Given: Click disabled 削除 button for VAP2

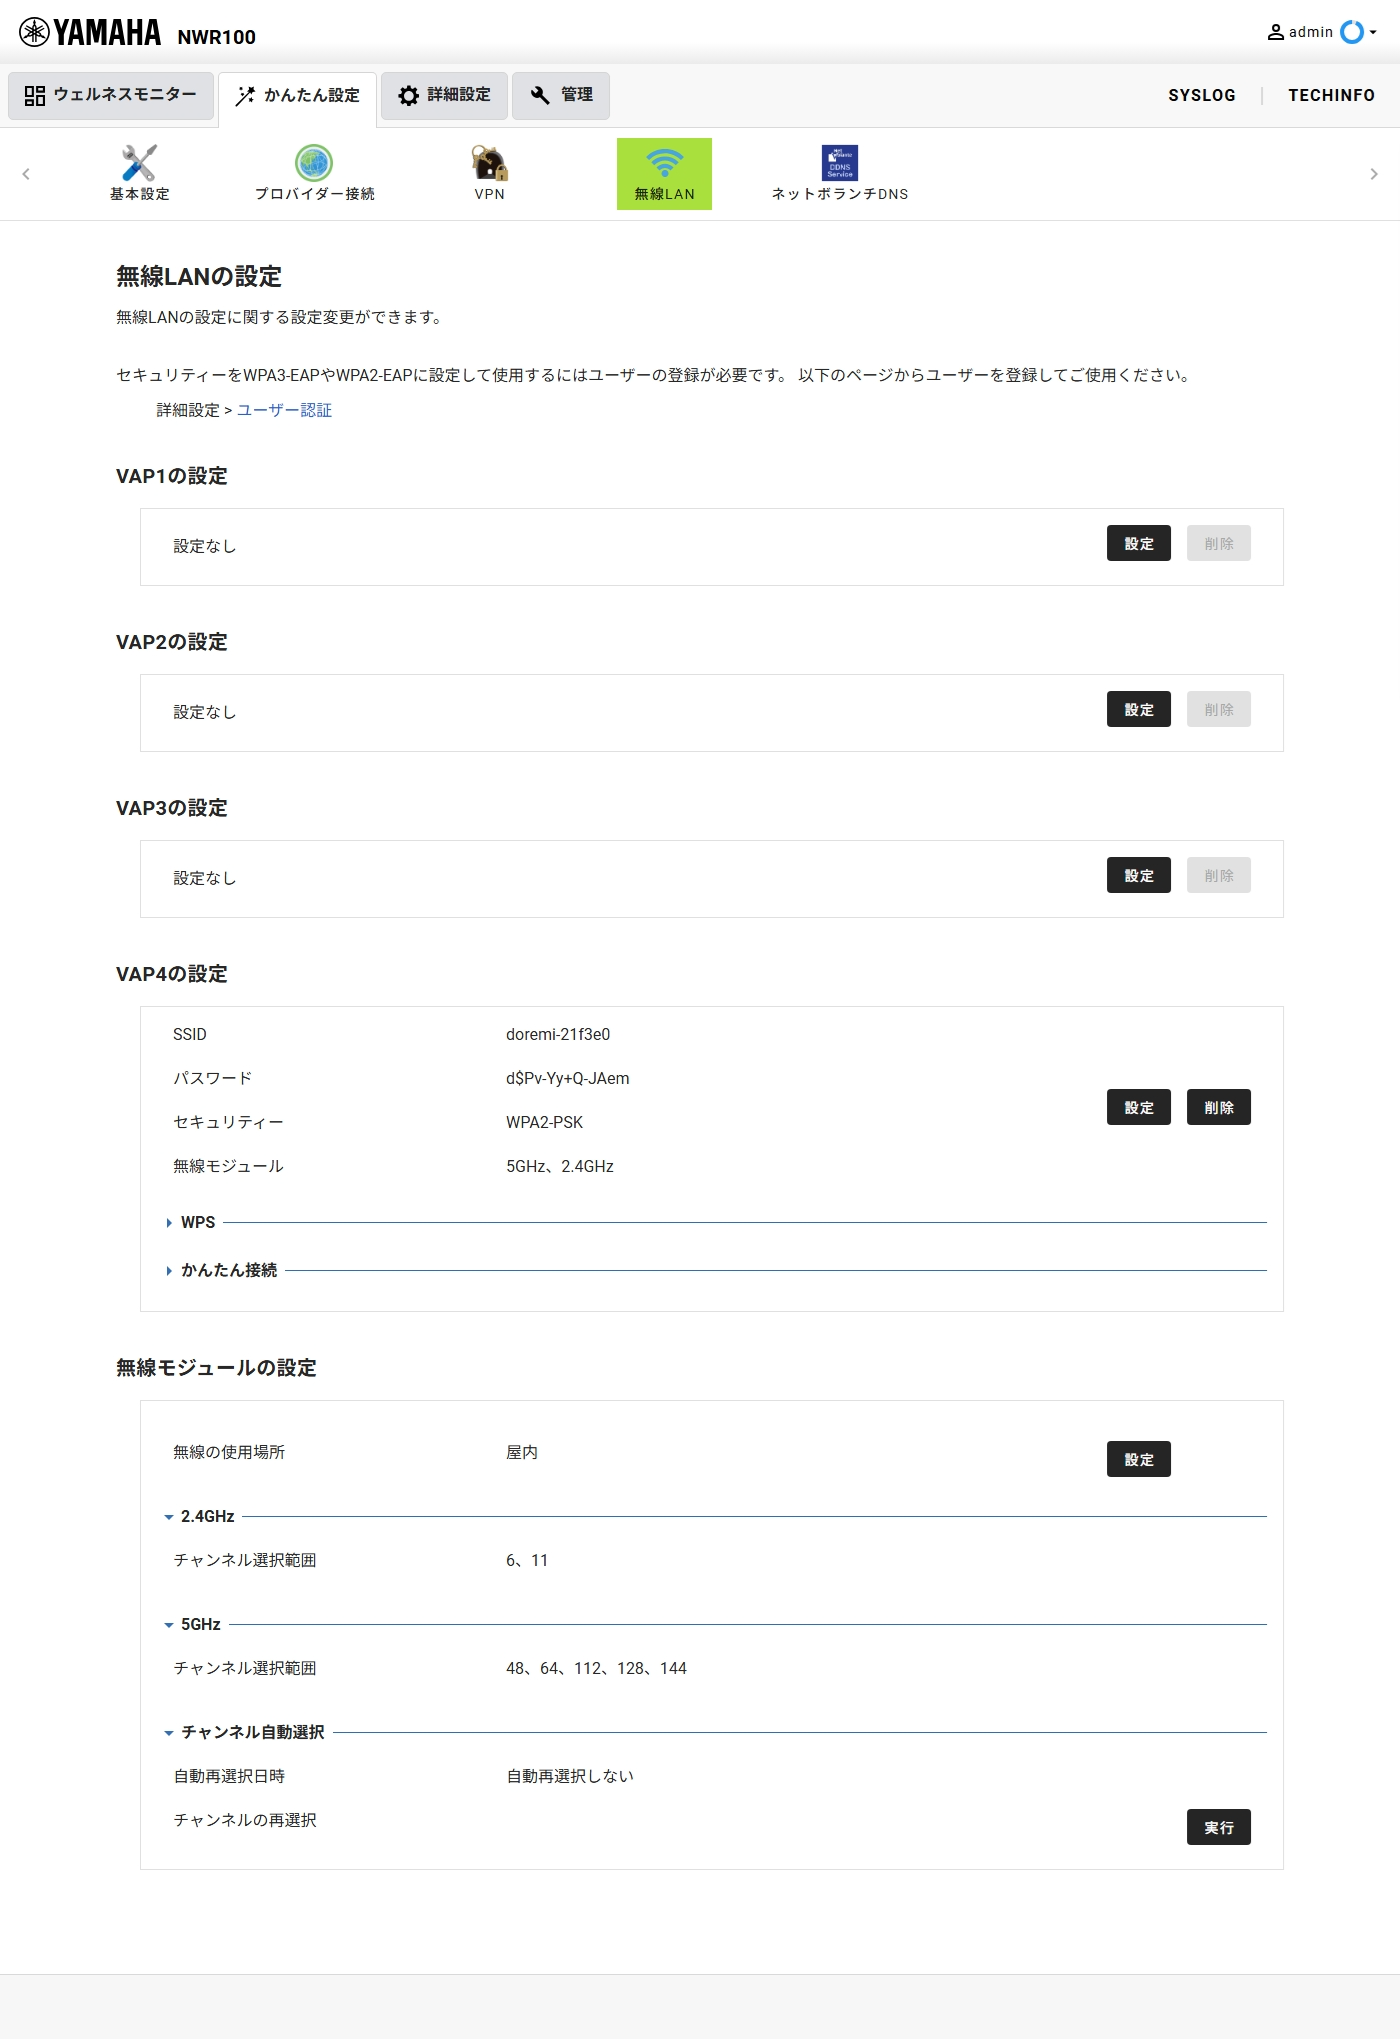Looking at the screenshot, I should 1219,709.
